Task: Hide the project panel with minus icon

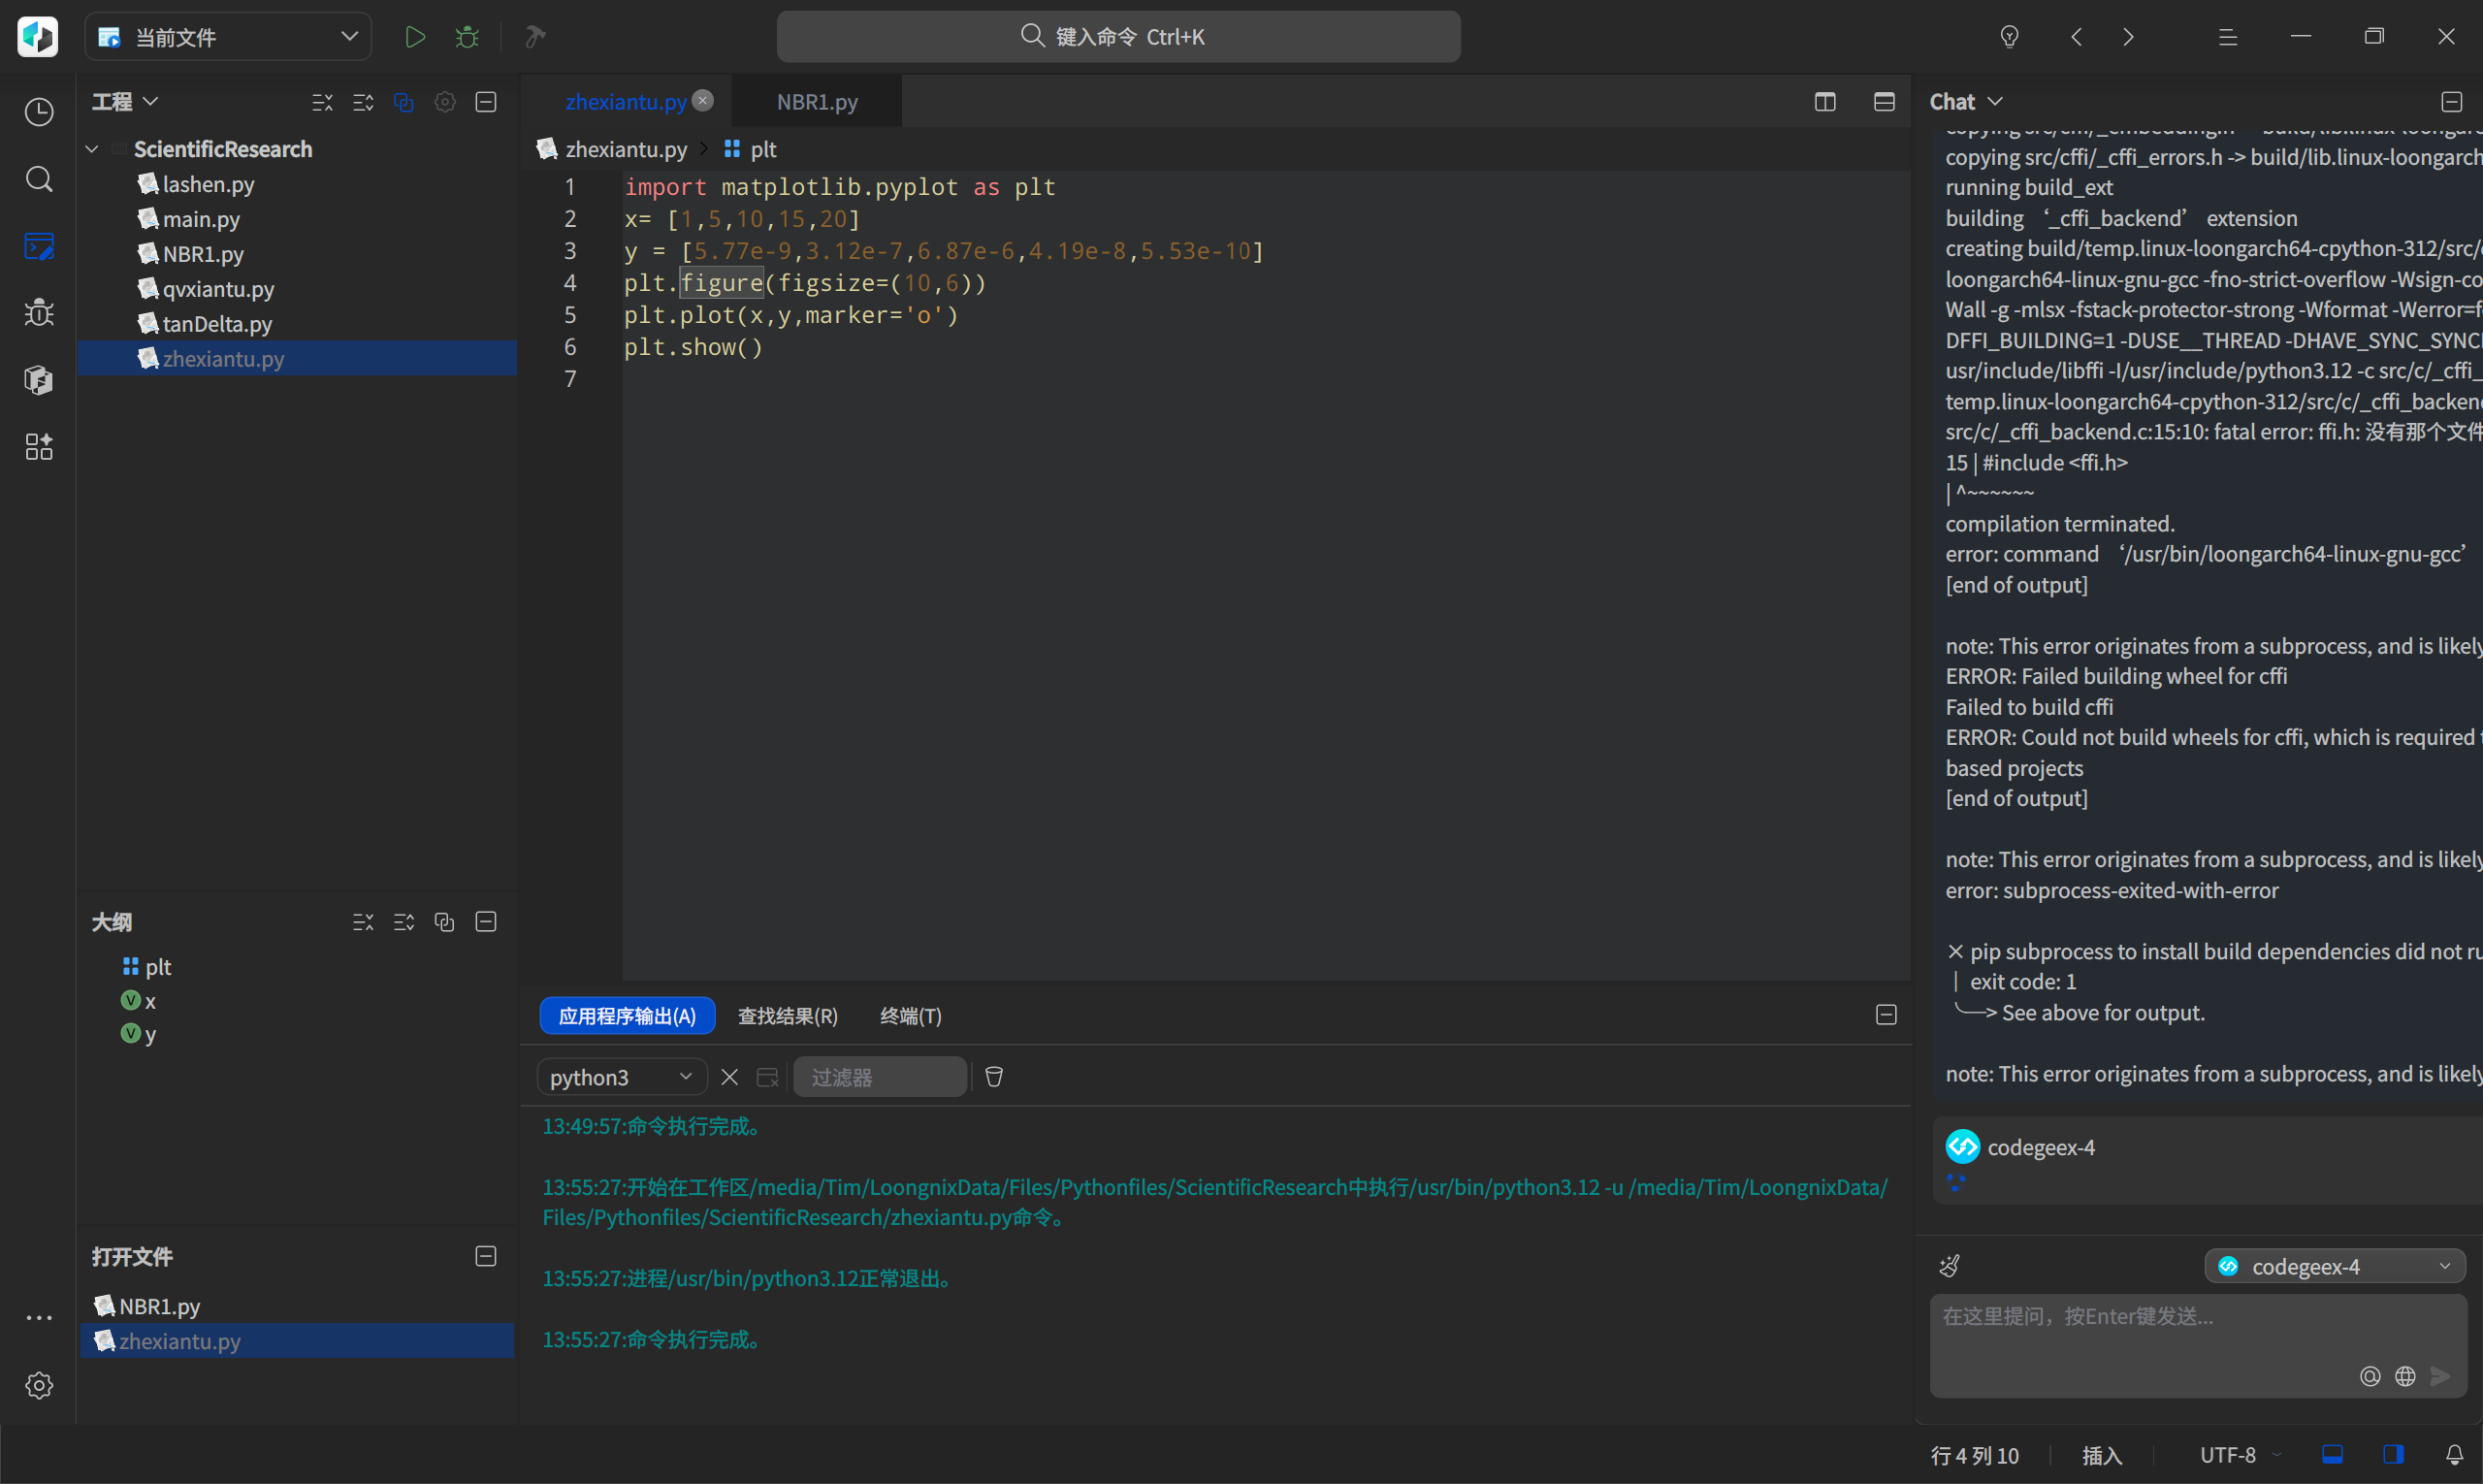Action: tap(486, 102)
